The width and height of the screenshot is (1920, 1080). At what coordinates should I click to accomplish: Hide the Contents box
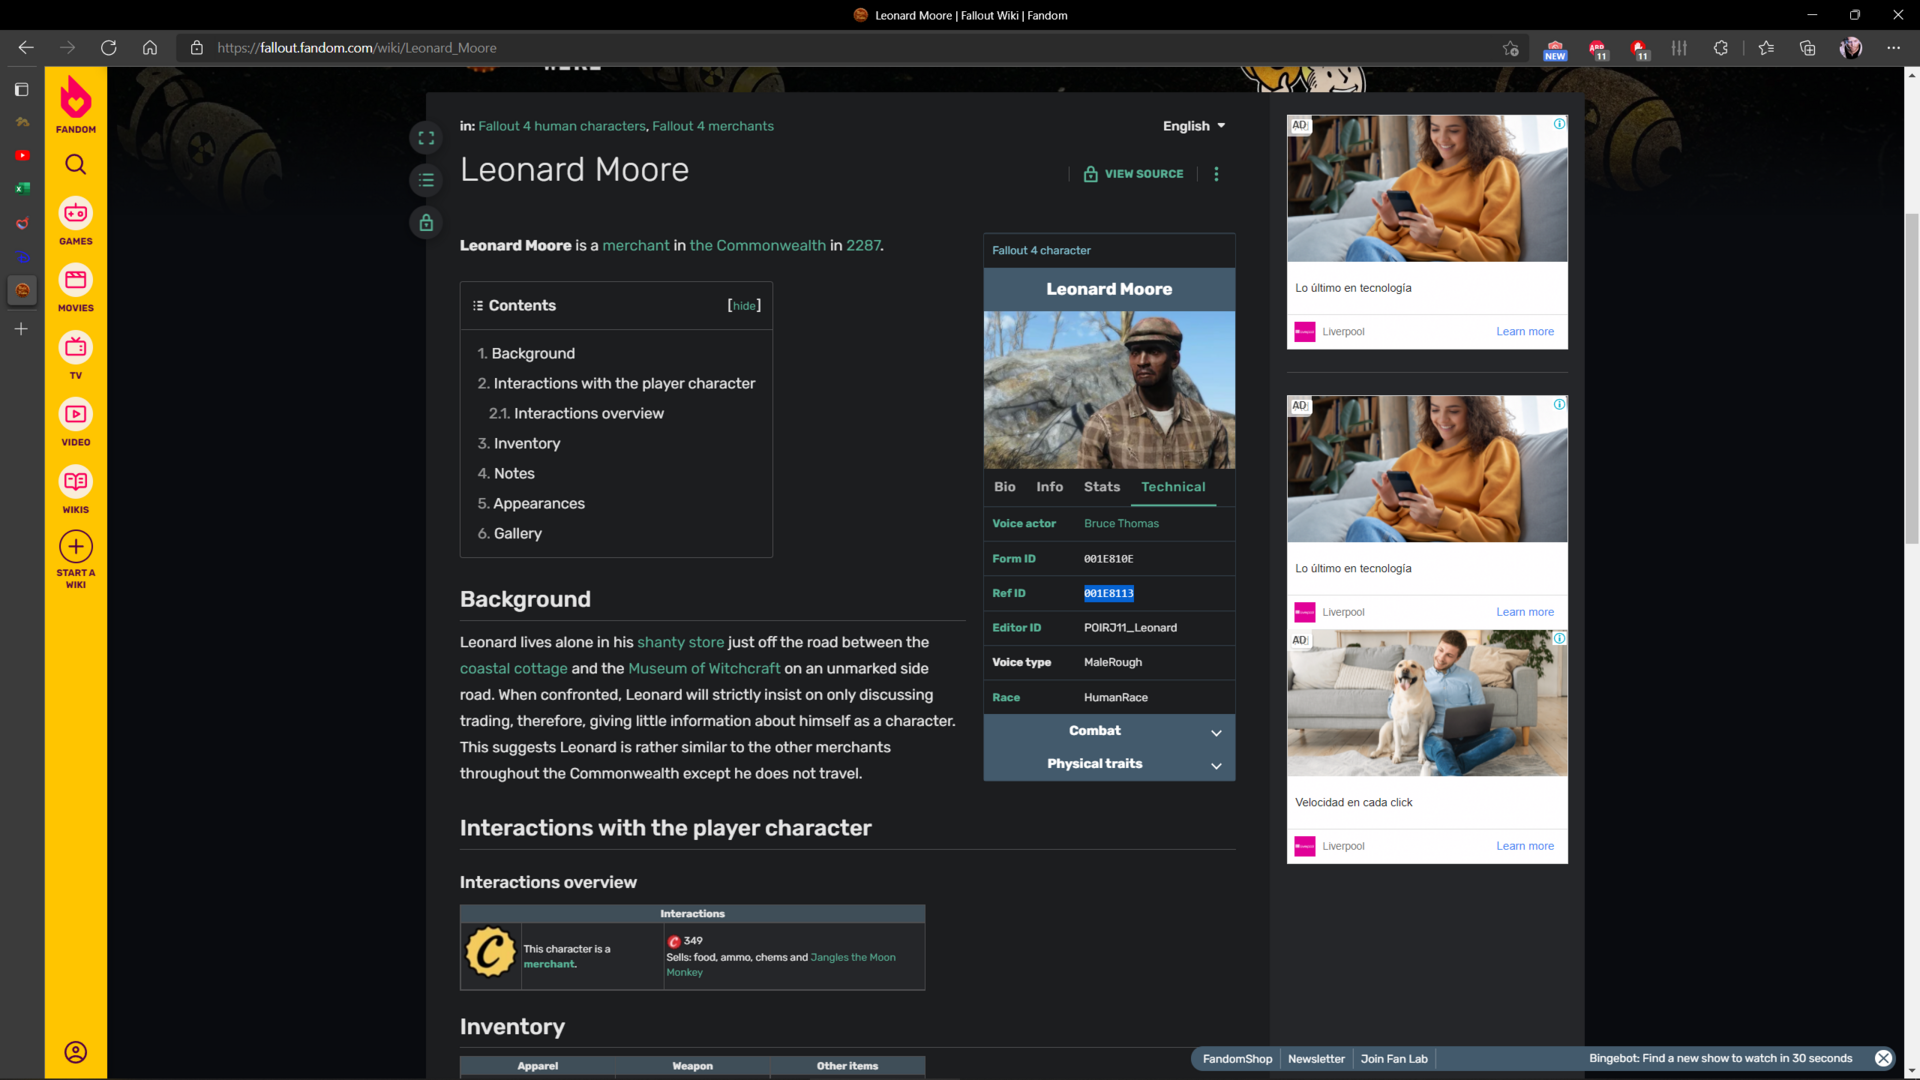(x=744, y=306)
